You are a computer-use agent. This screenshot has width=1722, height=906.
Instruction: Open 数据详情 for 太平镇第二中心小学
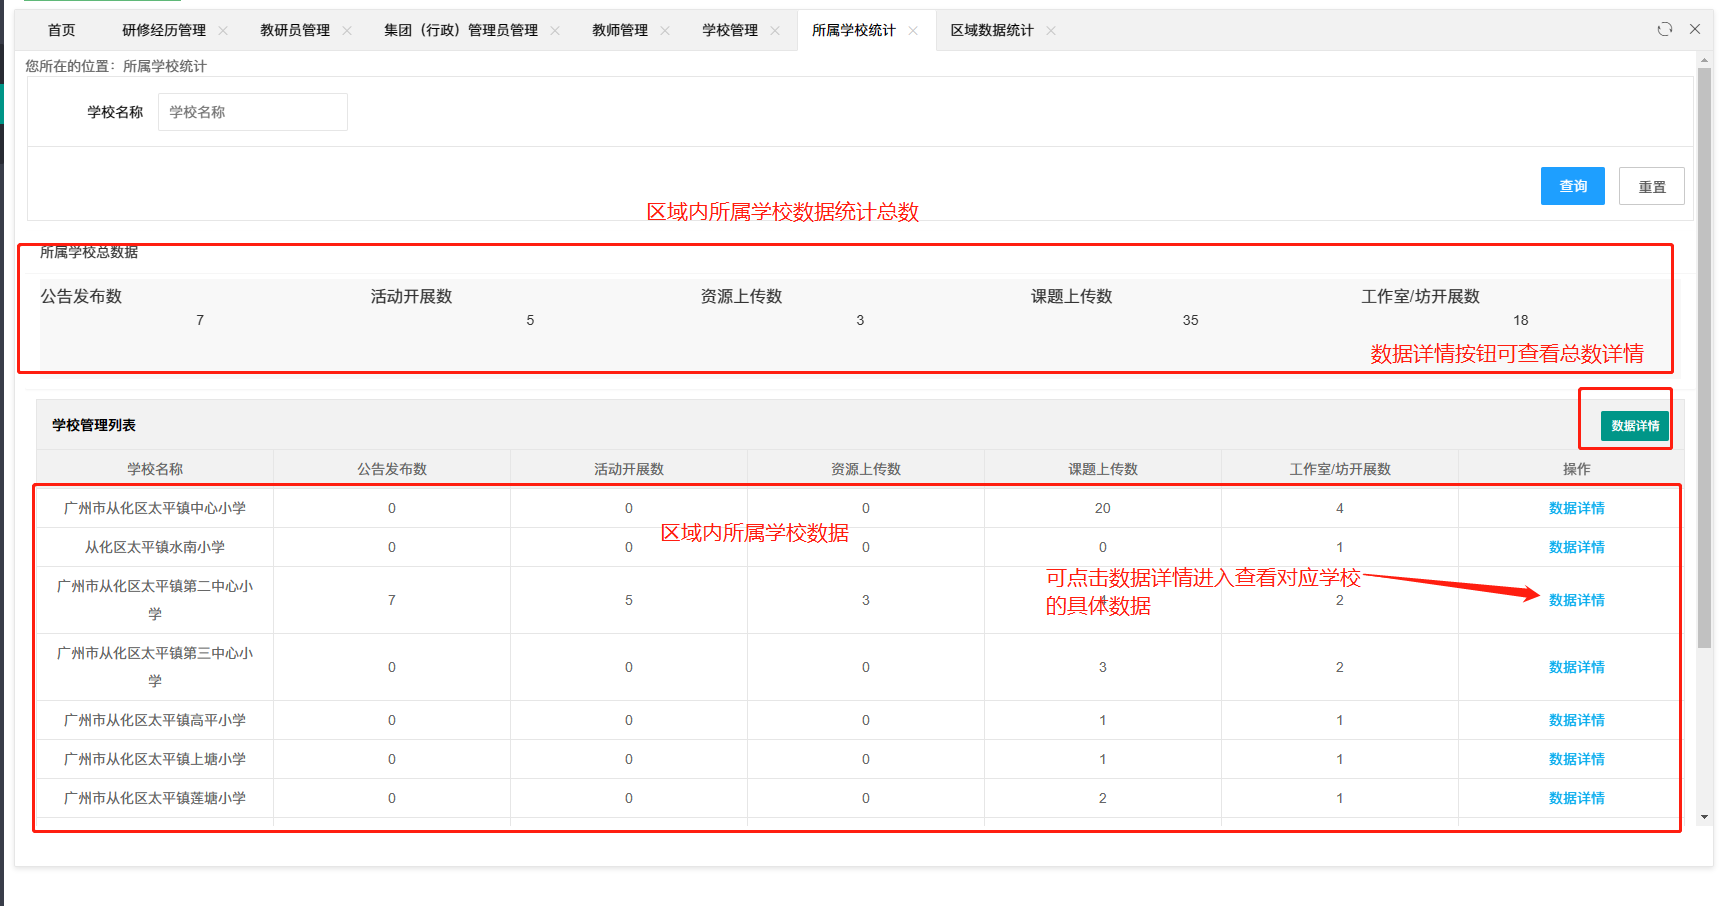(1577, 600)
